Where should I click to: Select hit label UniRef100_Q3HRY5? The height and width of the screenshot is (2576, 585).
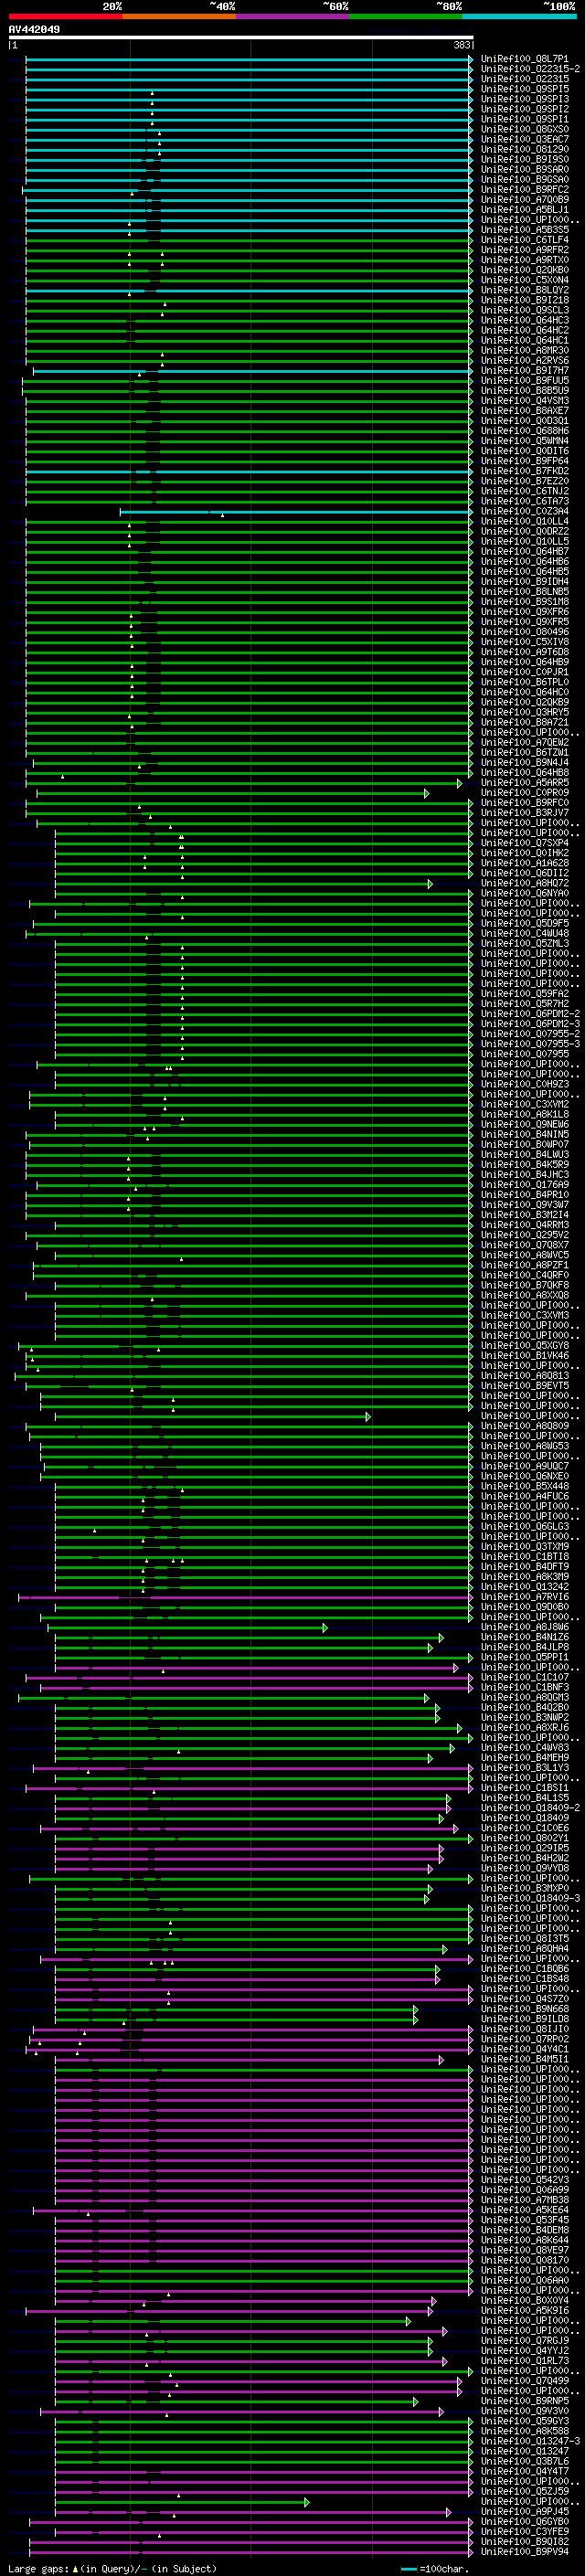(x=525, y=712)
